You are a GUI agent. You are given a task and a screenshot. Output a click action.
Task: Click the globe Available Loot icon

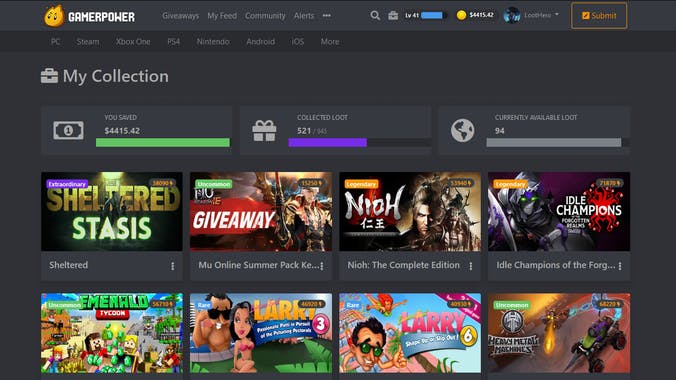click(463, 130)
